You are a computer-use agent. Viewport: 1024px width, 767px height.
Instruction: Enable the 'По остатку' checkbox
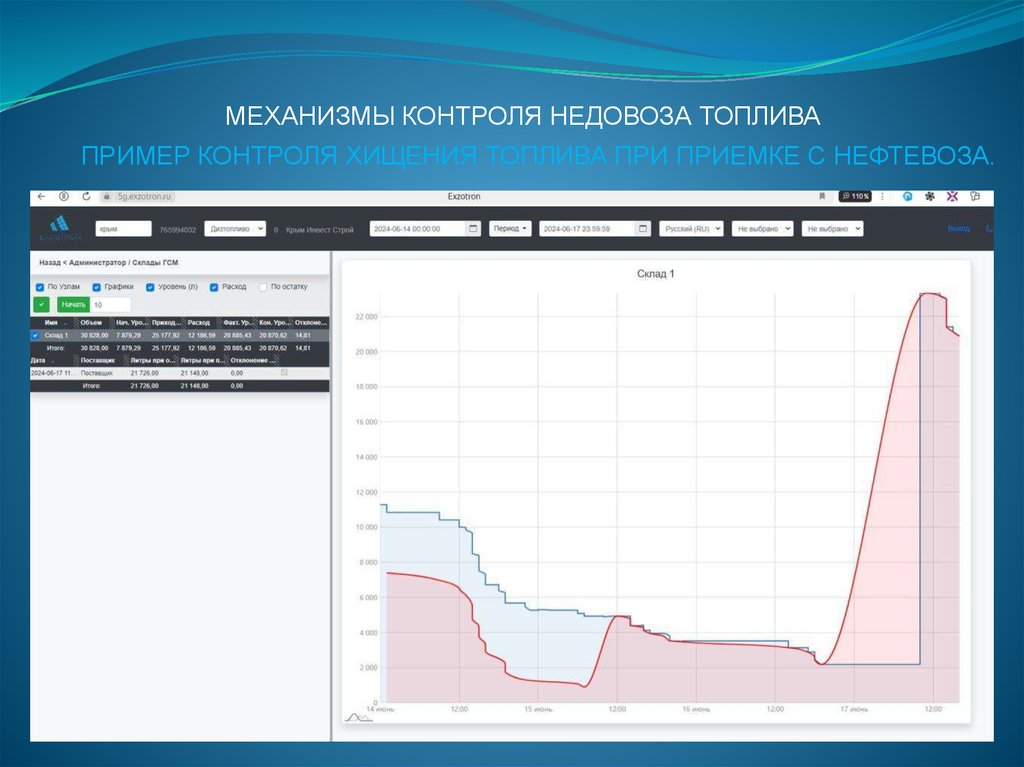pyautogui.click(x=263, y=287)
